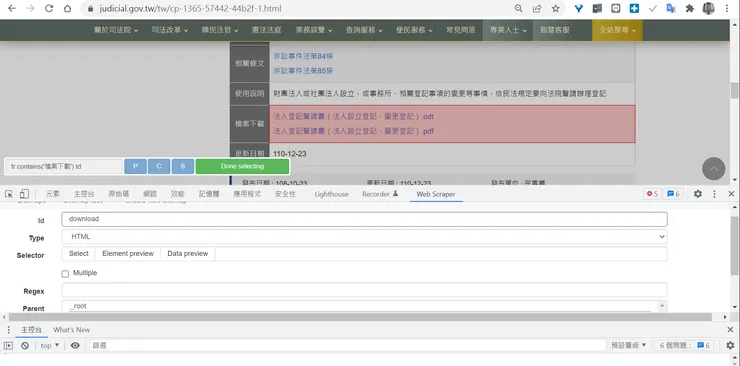Click the Select button for Selector
This screenshot has height=366, width=740.
click(x=79, y=254)
